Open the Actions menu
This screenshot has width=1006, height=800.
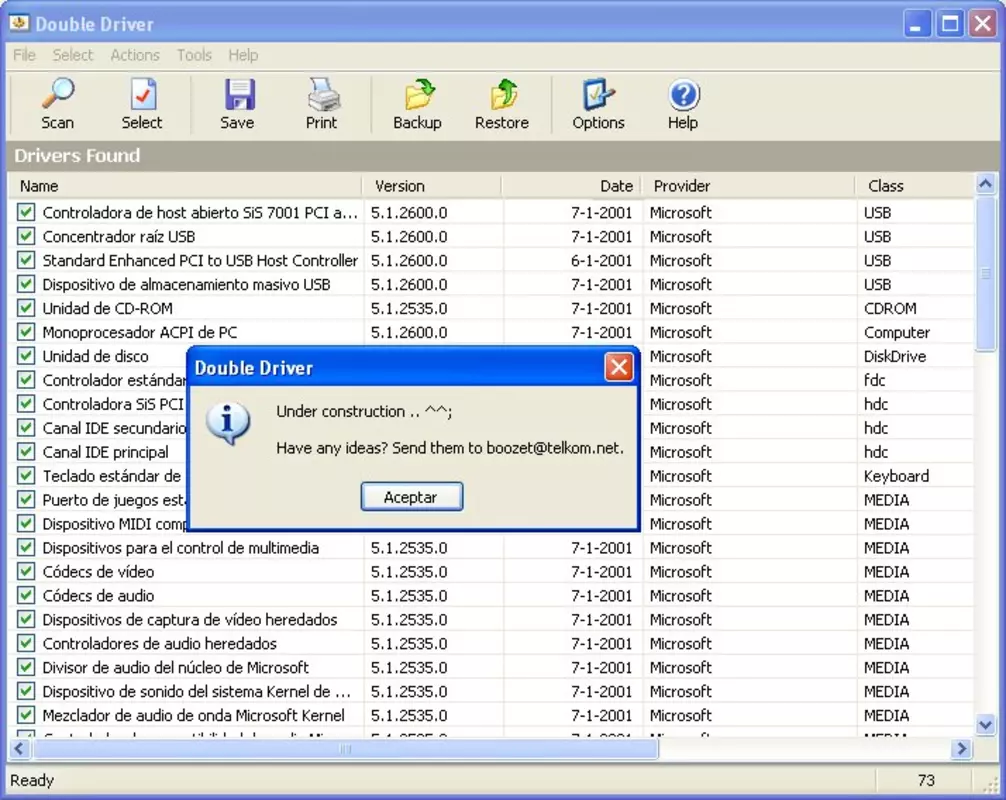point(135,55)
